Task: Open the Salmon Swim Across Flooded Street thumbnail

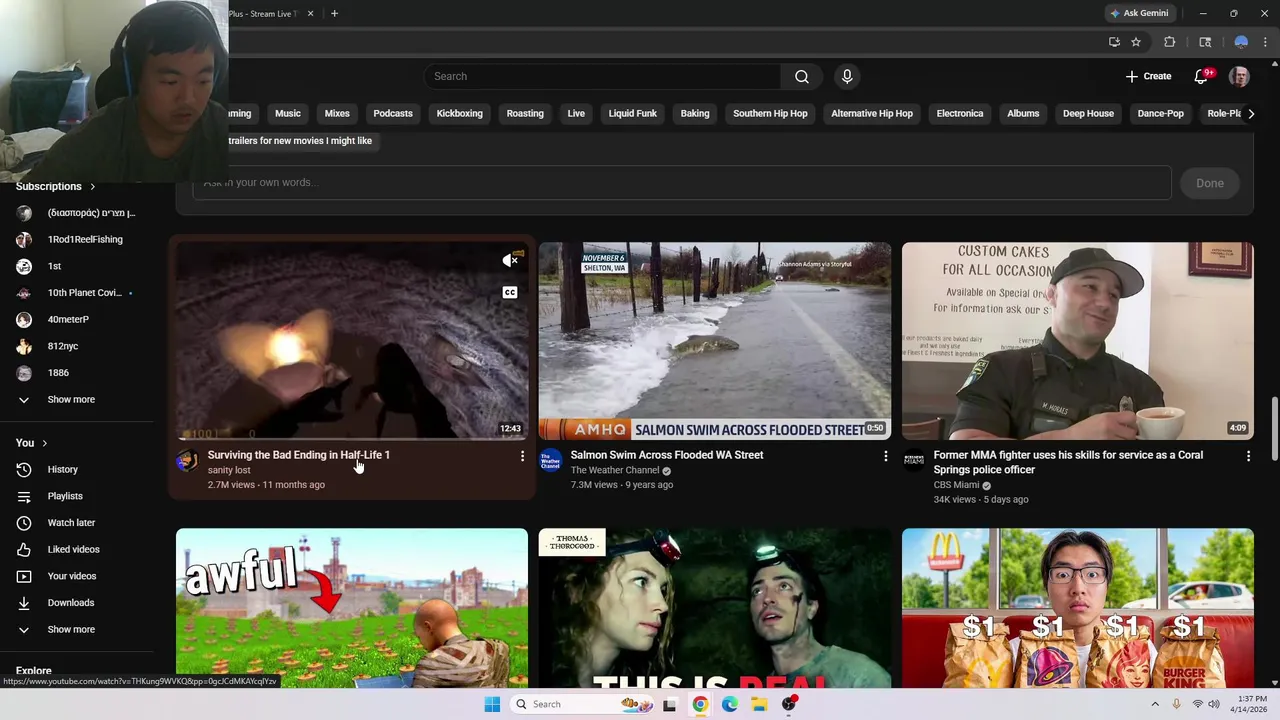Action: (x=715, y=341)
